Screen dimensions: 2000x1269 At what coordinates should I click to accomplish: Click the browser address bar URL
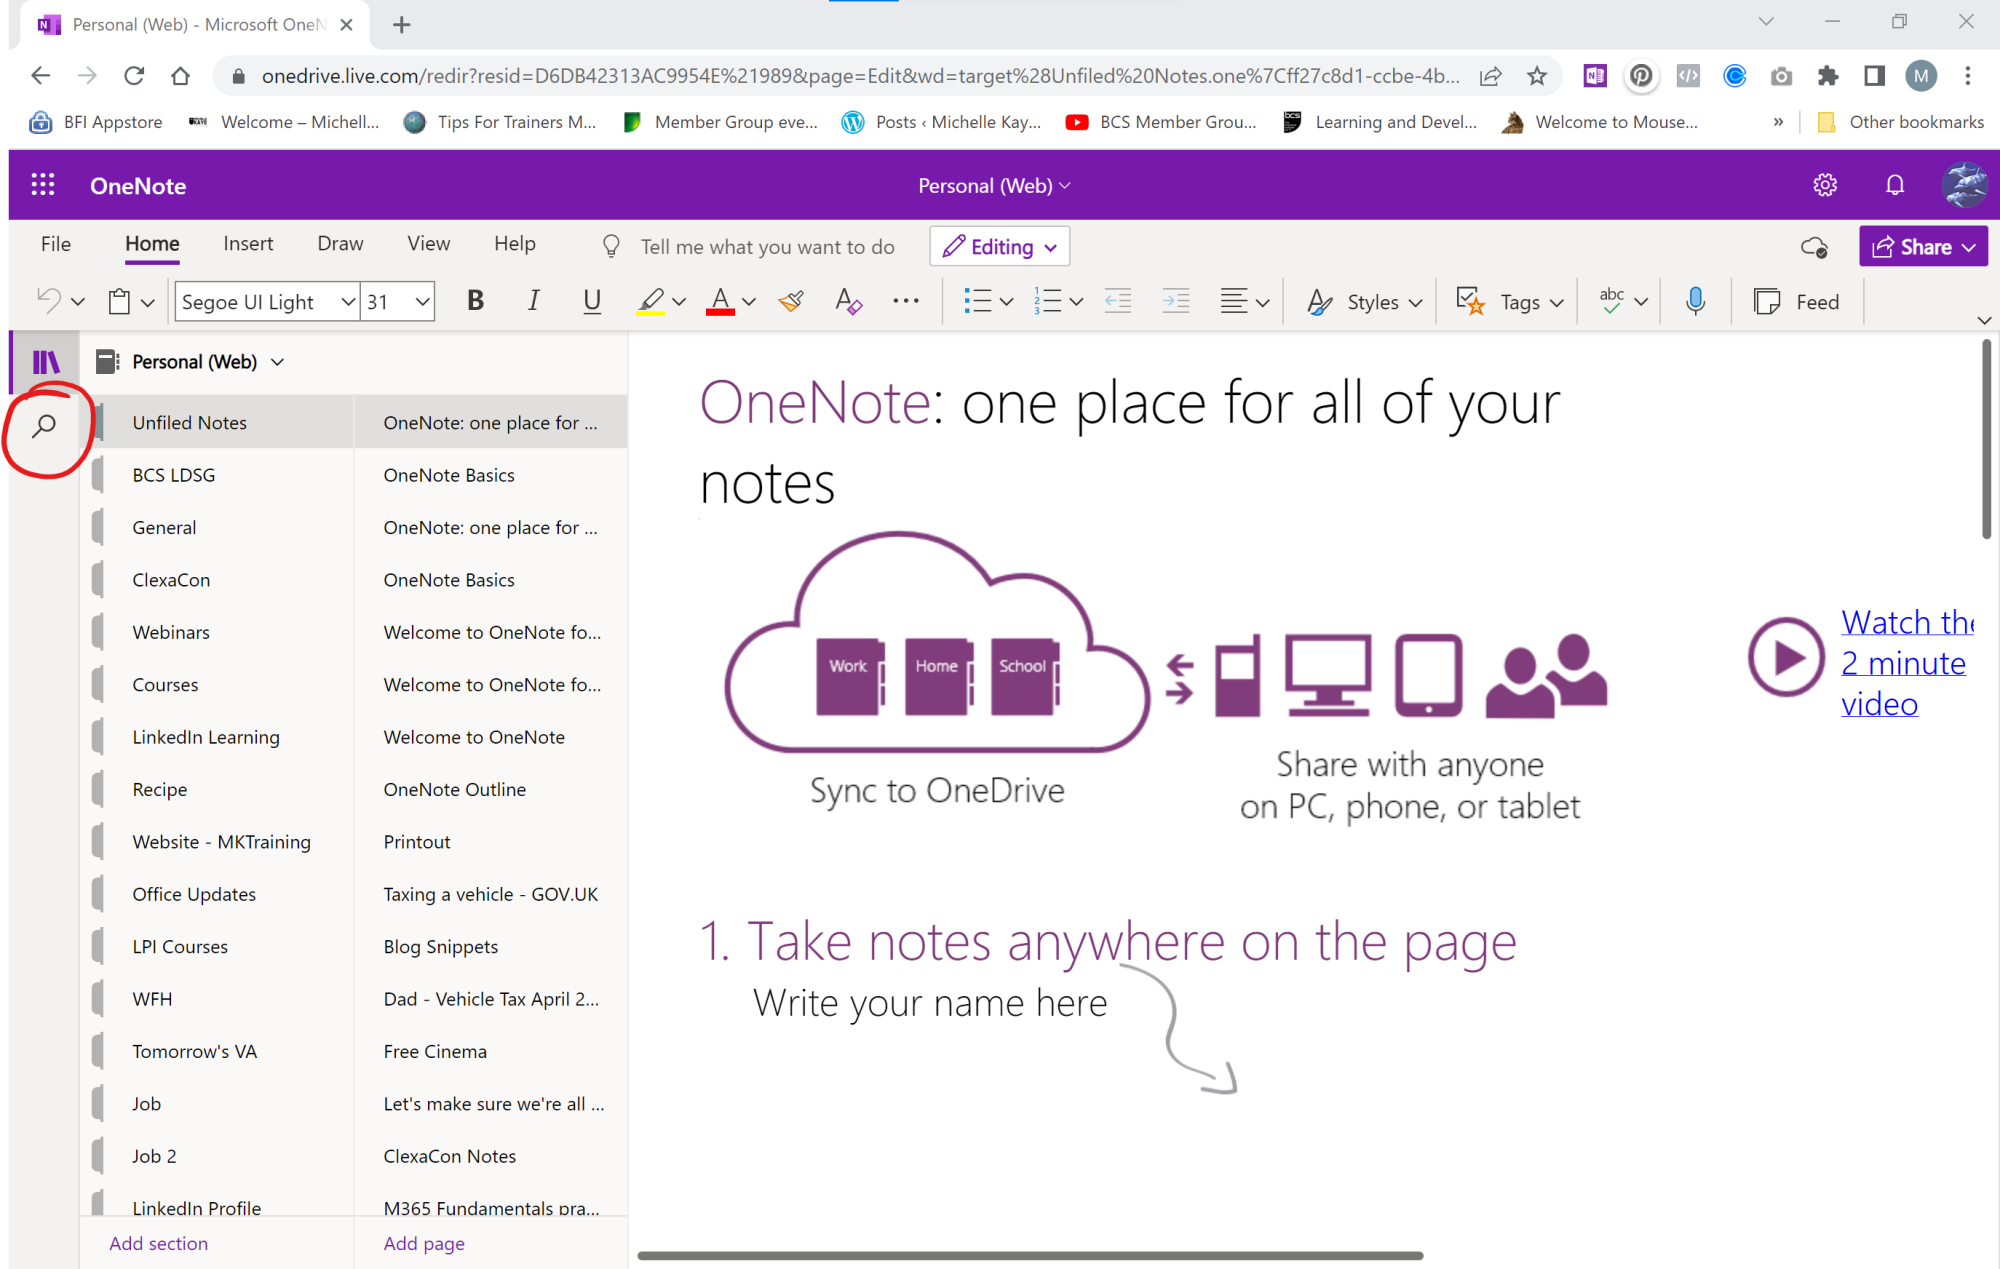coord(860,76)
